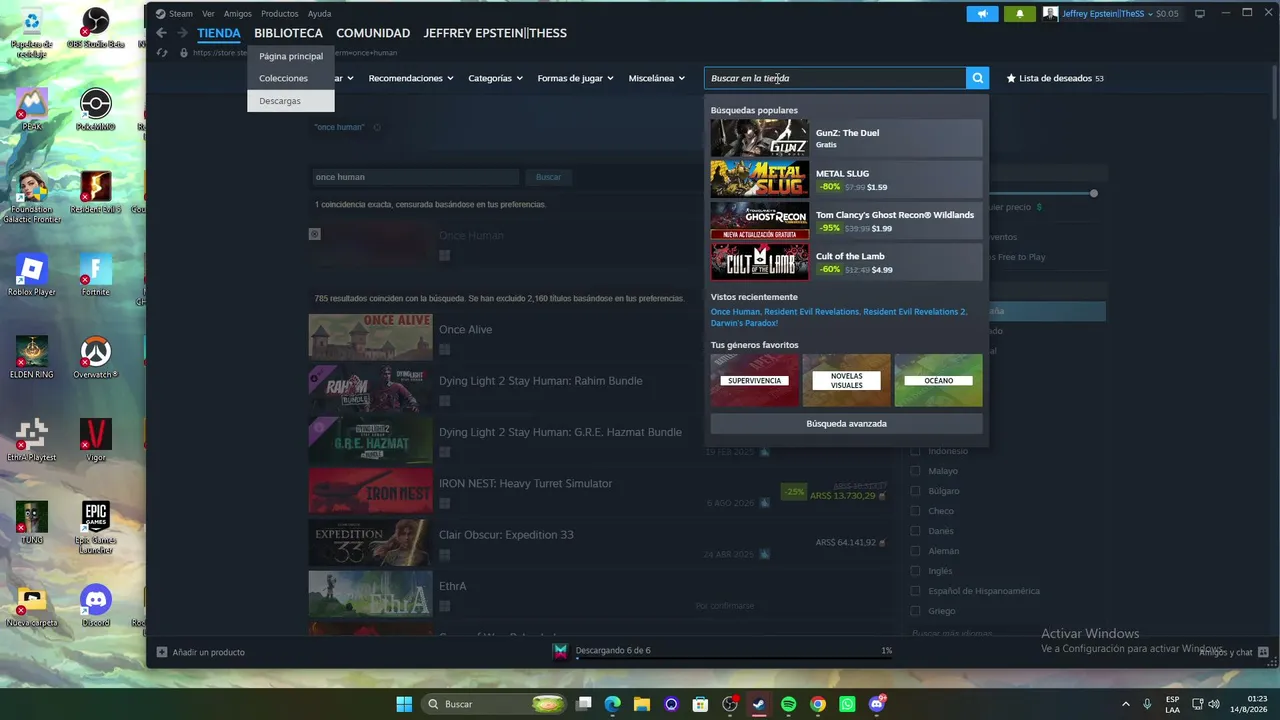Screen dimensions: 1280x720
Task: Open Lista de deseados wishlist
Action: [1055, 78]
